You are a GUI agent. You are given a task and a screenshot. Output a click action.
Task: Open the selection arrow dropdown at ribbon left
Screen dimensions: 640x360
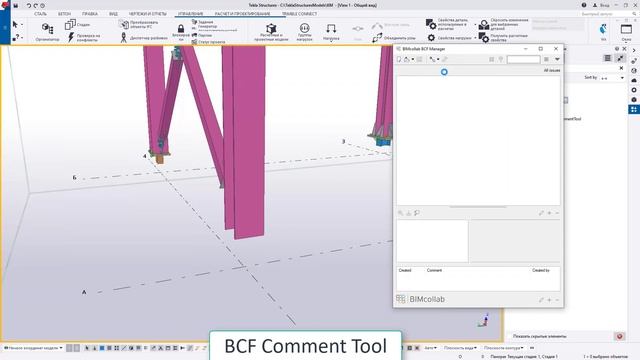(22, 25)
